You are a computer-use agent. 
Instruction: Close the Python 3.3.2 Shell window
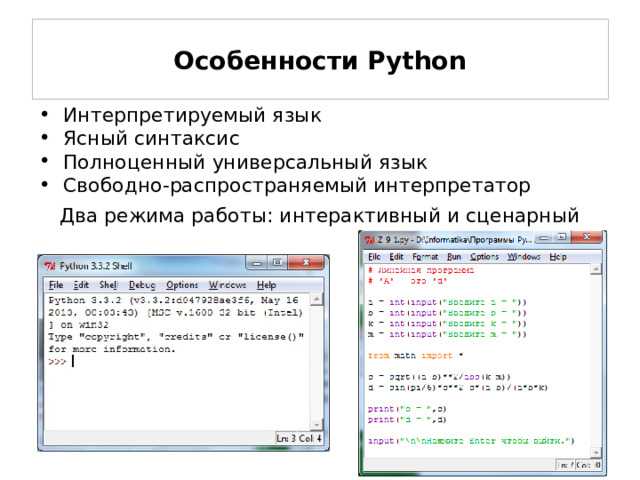tap(307, 262)
